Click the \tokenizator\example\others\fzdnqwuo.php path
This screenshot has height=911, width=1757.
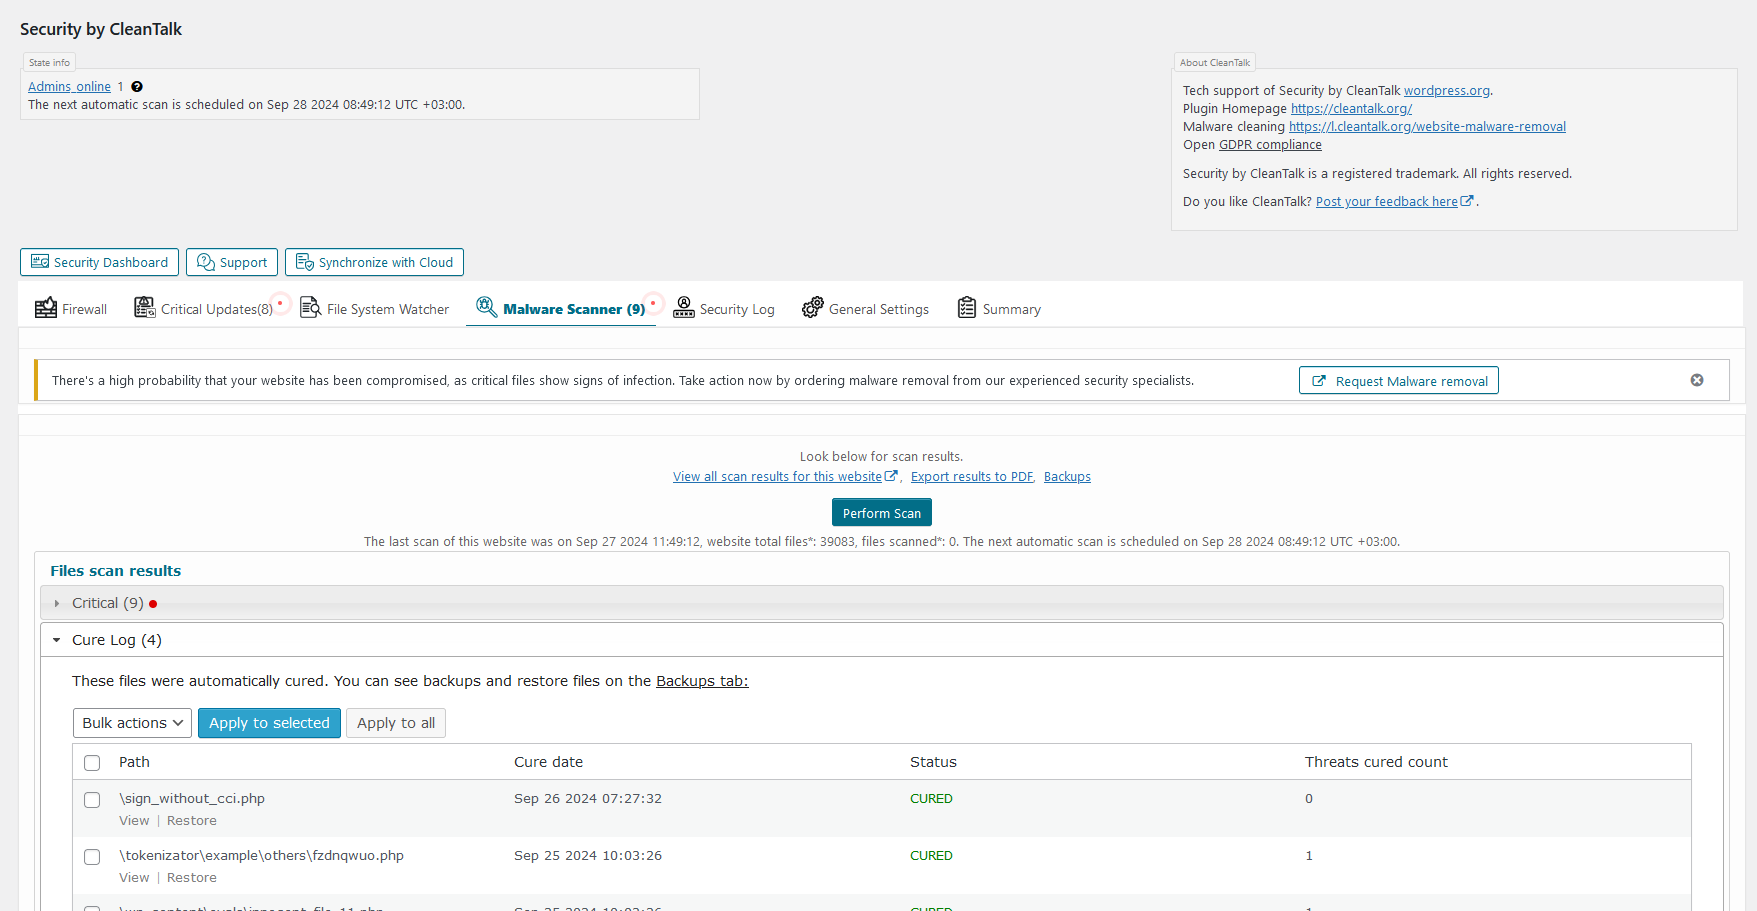[261, 855]
